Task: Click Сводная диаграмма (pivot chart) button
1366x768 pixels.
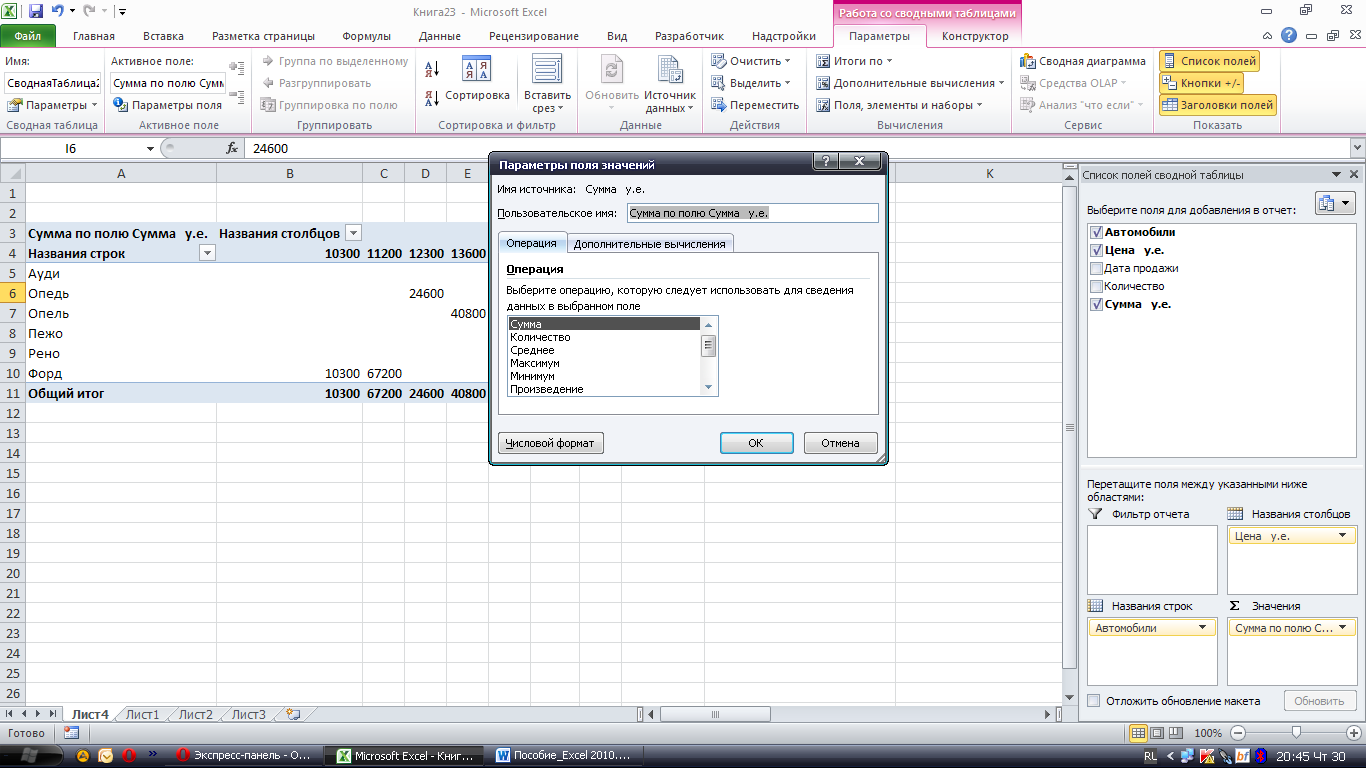Action: 1083,61
